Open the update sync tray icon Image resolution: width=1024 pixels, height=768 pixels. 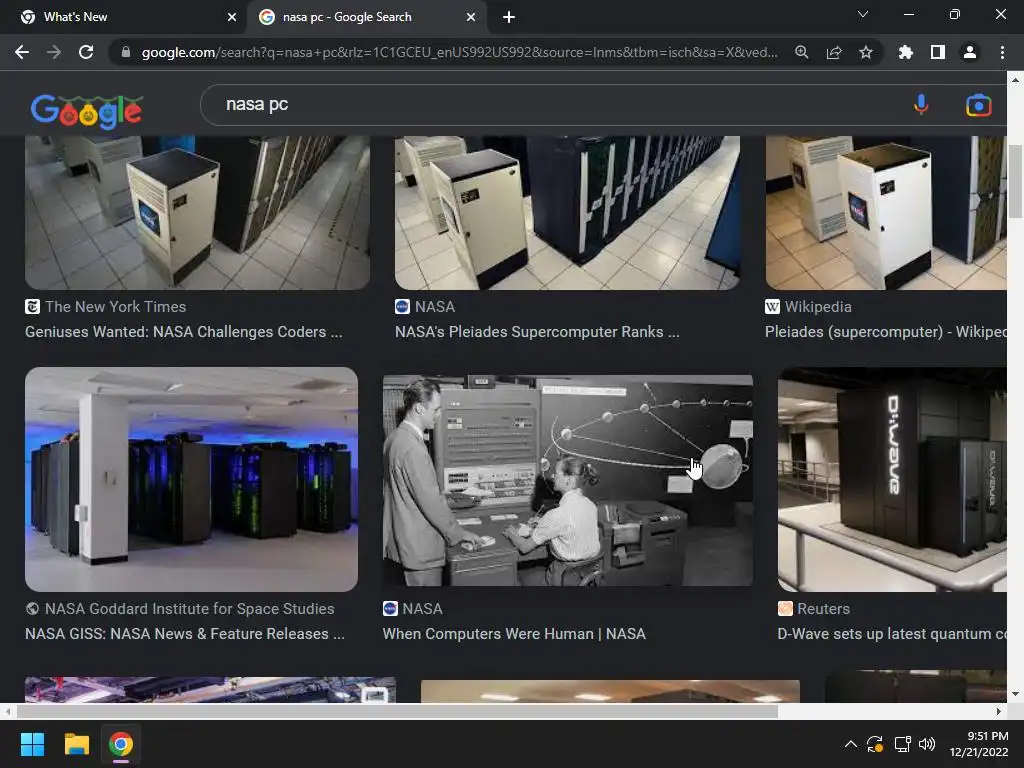tap(875, 744)
